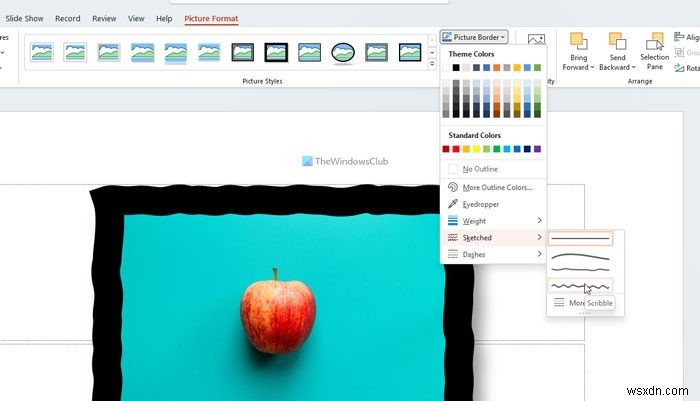This screenshot has height=401, width=700.
Task: Click the Align objects icon
Action: click(x=679, y=37)
